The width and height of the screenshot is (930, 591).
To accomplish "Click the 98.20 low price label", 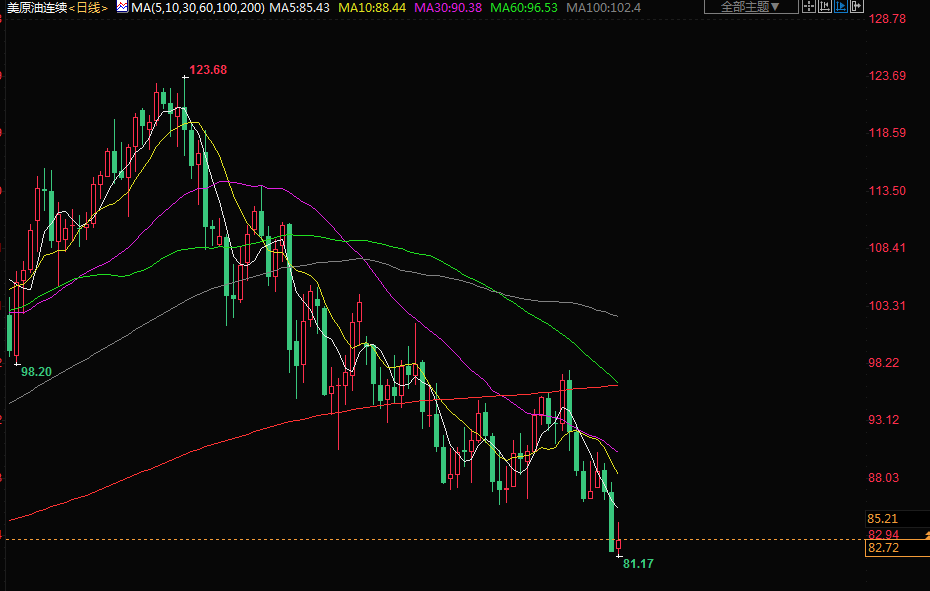I will tap(36, 371).
